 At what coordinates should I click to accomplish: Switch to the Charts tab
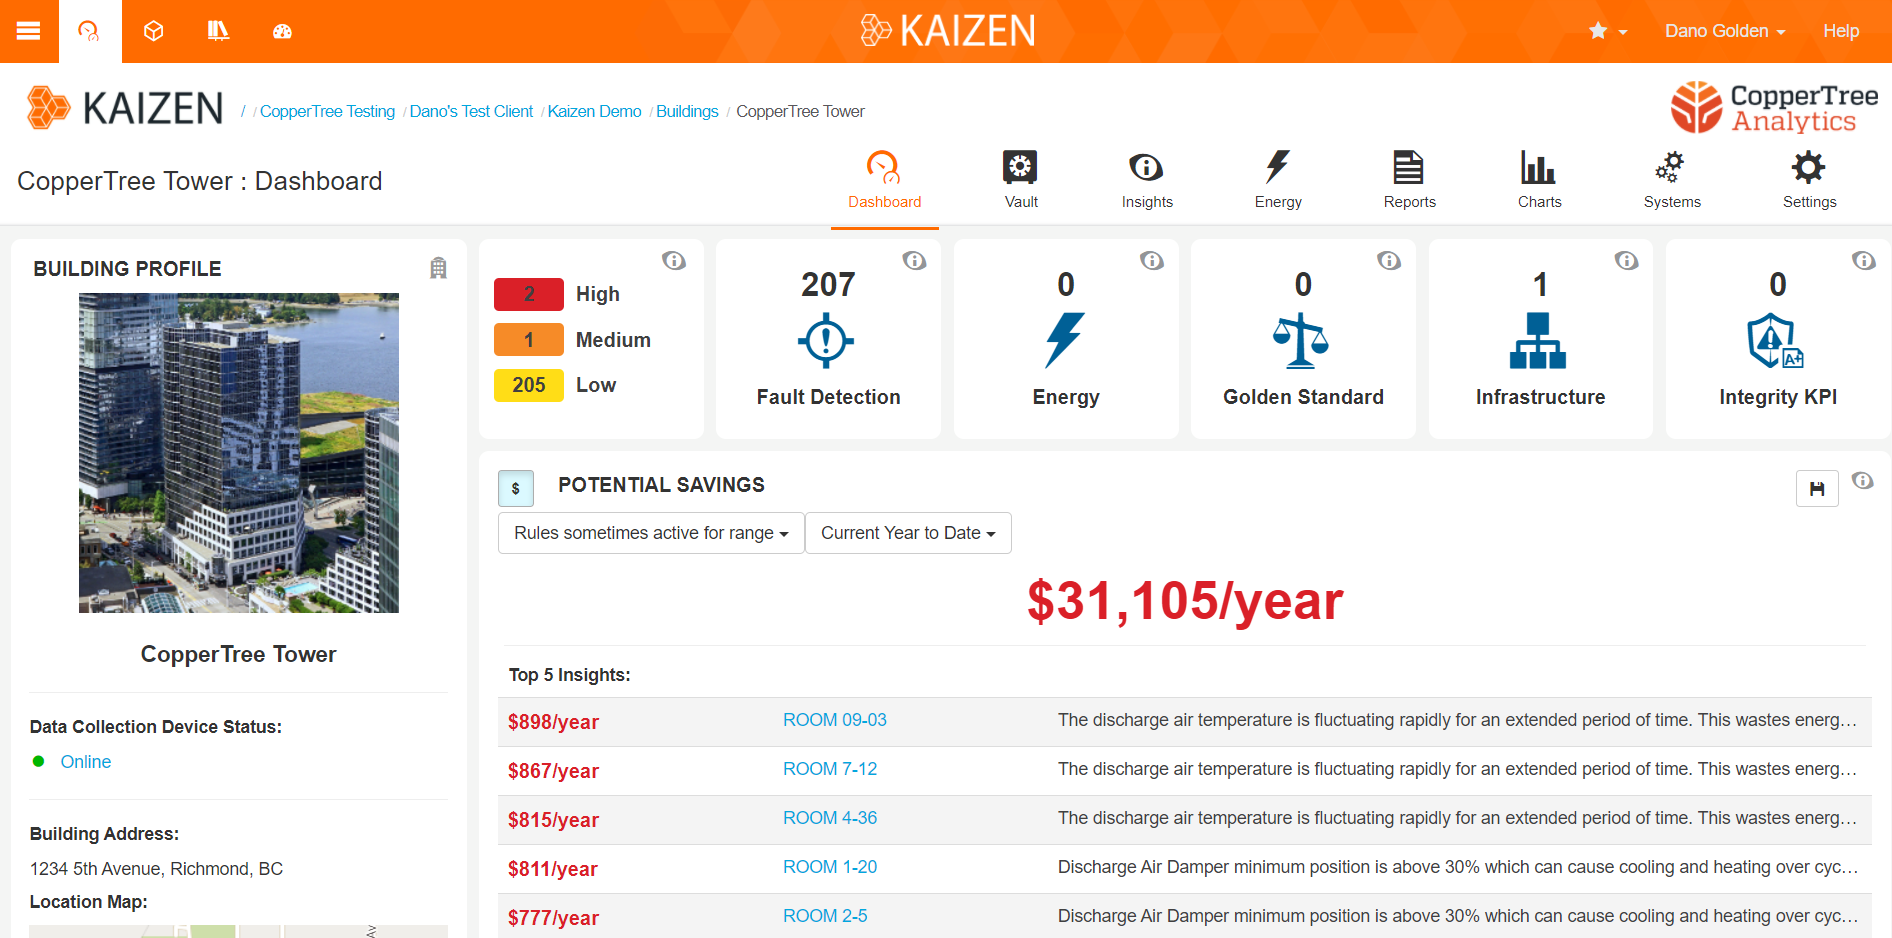coord(1539,179)
